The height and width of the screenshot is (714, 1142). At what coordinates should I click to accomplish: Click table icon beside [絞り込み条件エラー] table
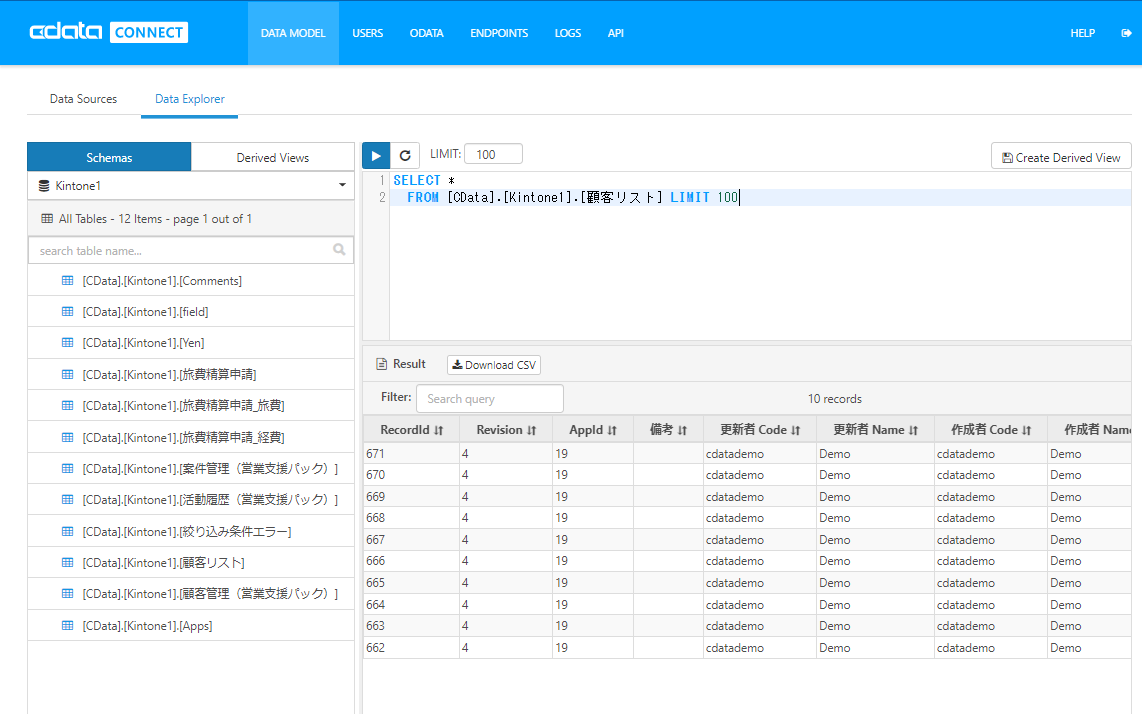(x=68, y=531)
